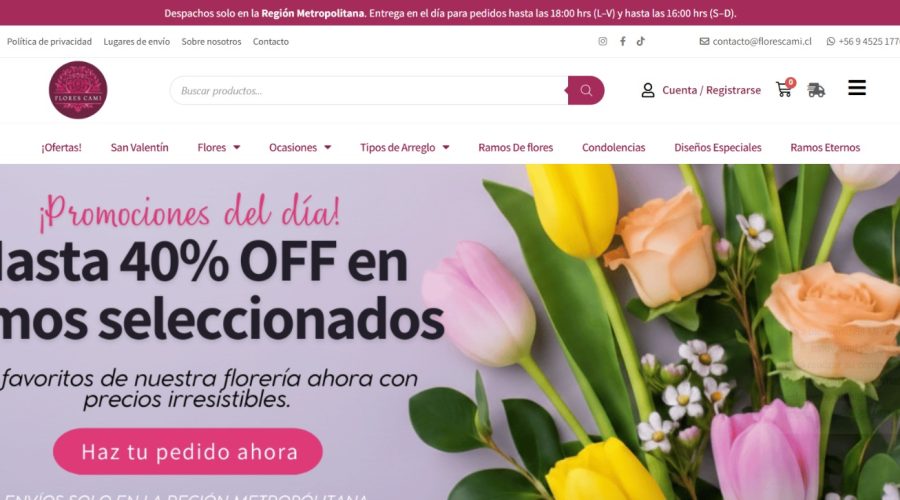Viewport: 900px width, 500px height.
Task: Click Haz tu pedido ahora button
Action: click(x=188, y=451)
